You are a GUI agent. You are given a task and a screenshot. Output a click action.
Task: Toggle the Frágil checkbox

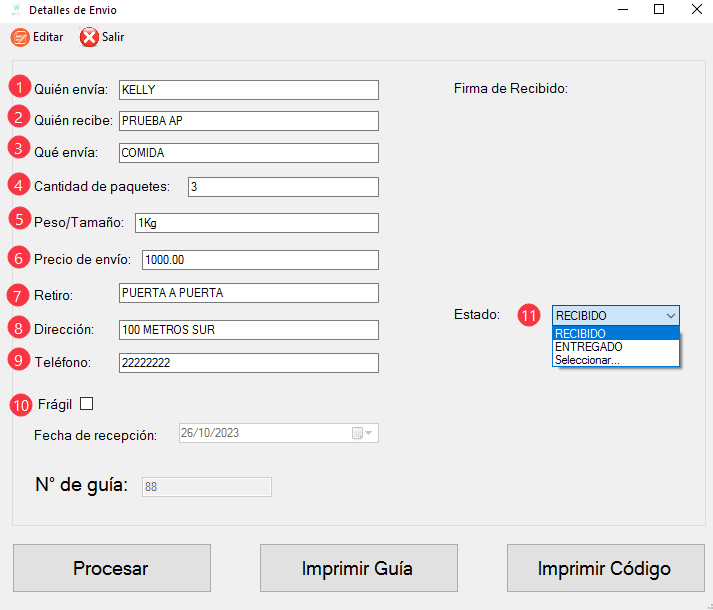point(86,404)
